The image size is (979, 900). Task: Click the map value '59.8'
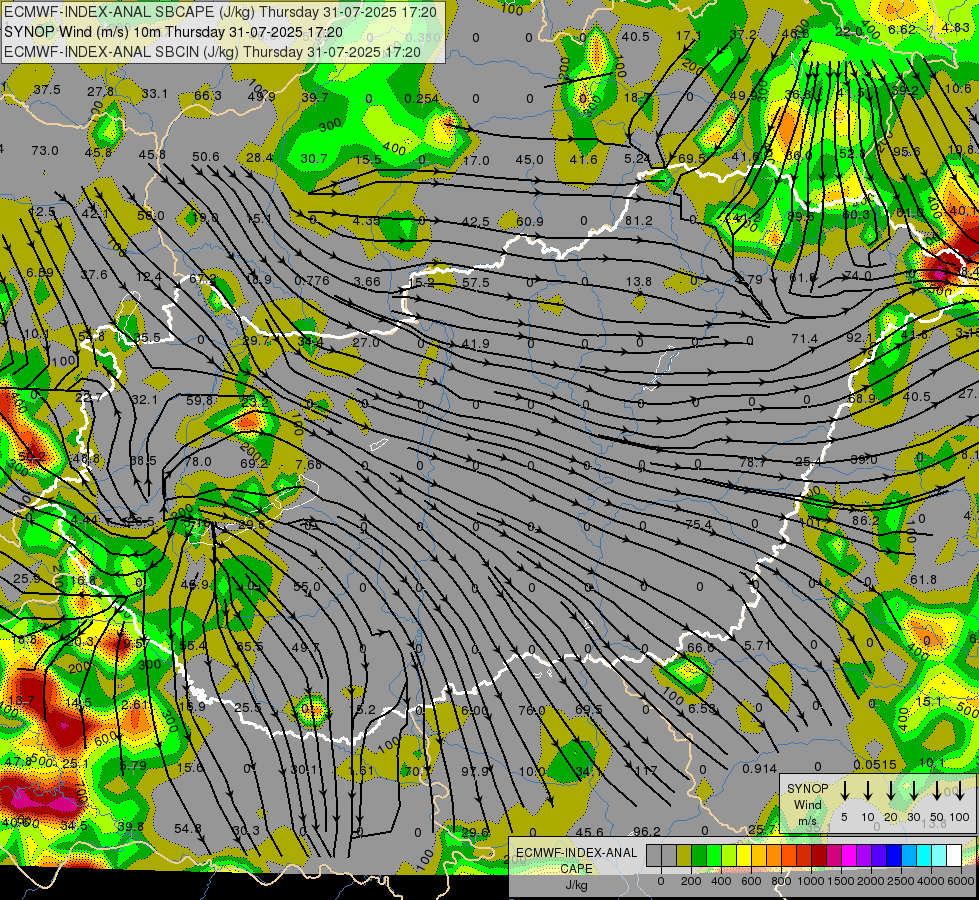click(x=199, y=400)
